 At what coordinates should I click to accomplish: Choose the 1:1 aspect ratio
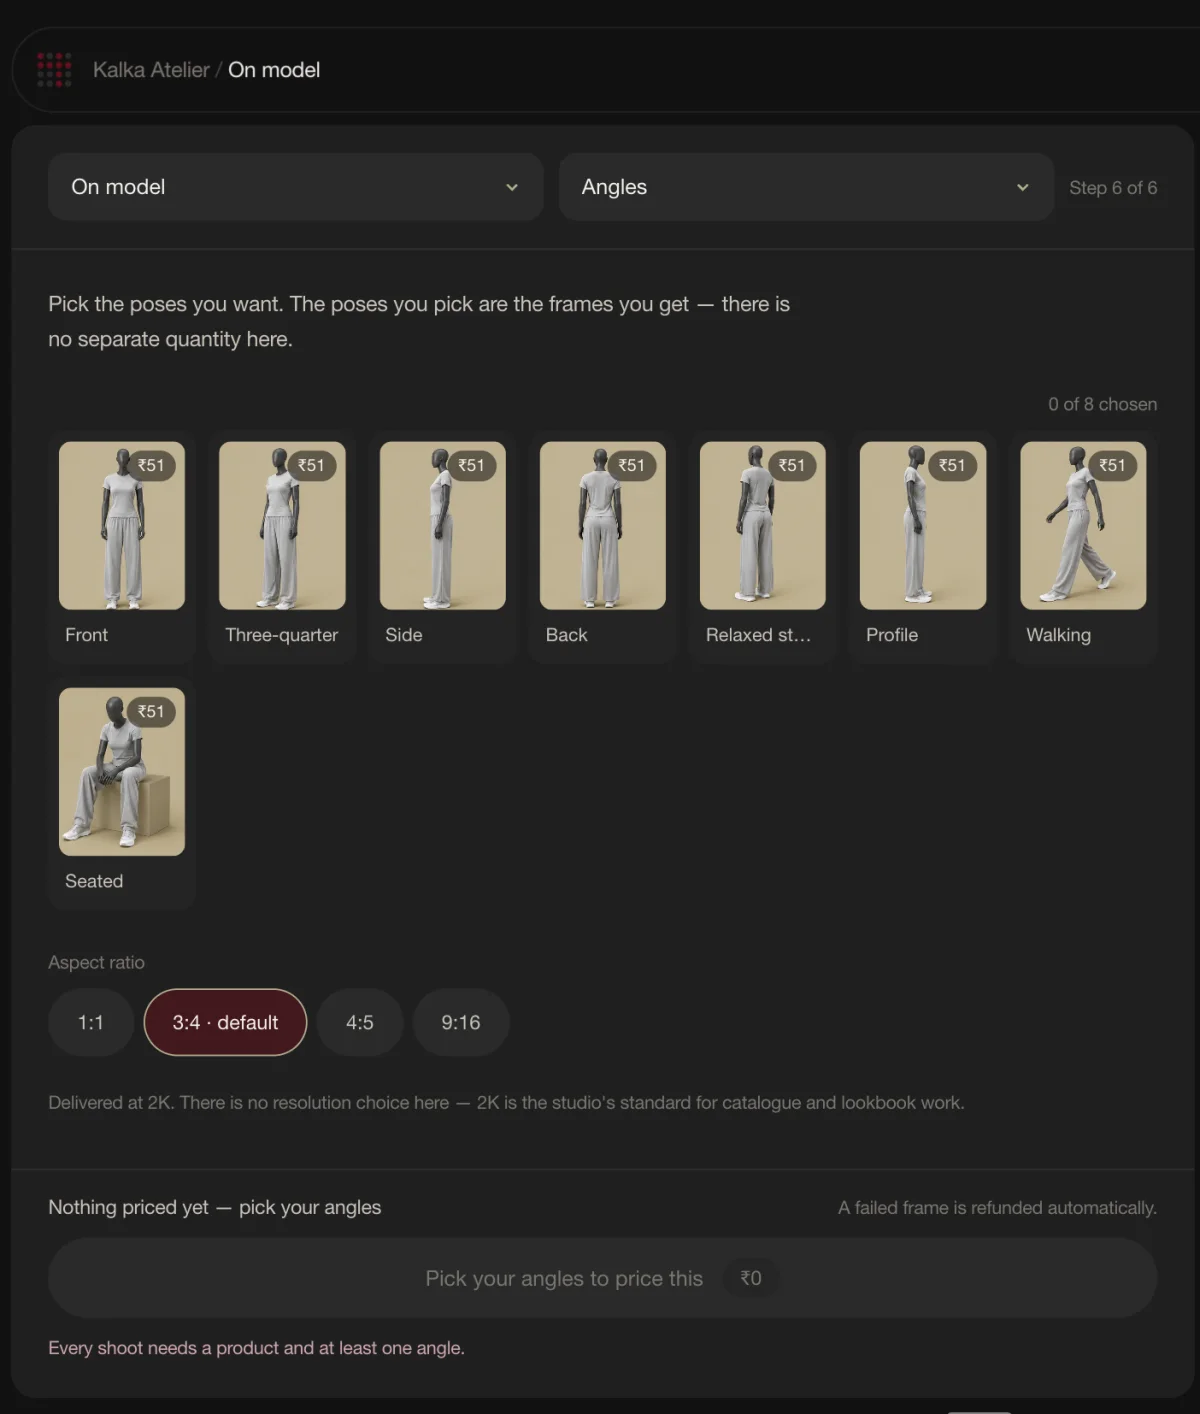point(91,1022)
